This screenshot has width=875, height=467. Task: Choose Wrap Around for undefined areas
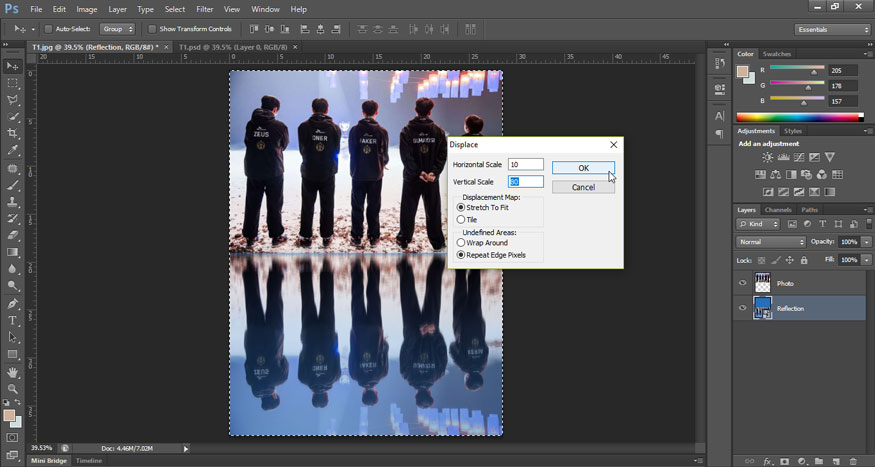click(x=461, y=242)
